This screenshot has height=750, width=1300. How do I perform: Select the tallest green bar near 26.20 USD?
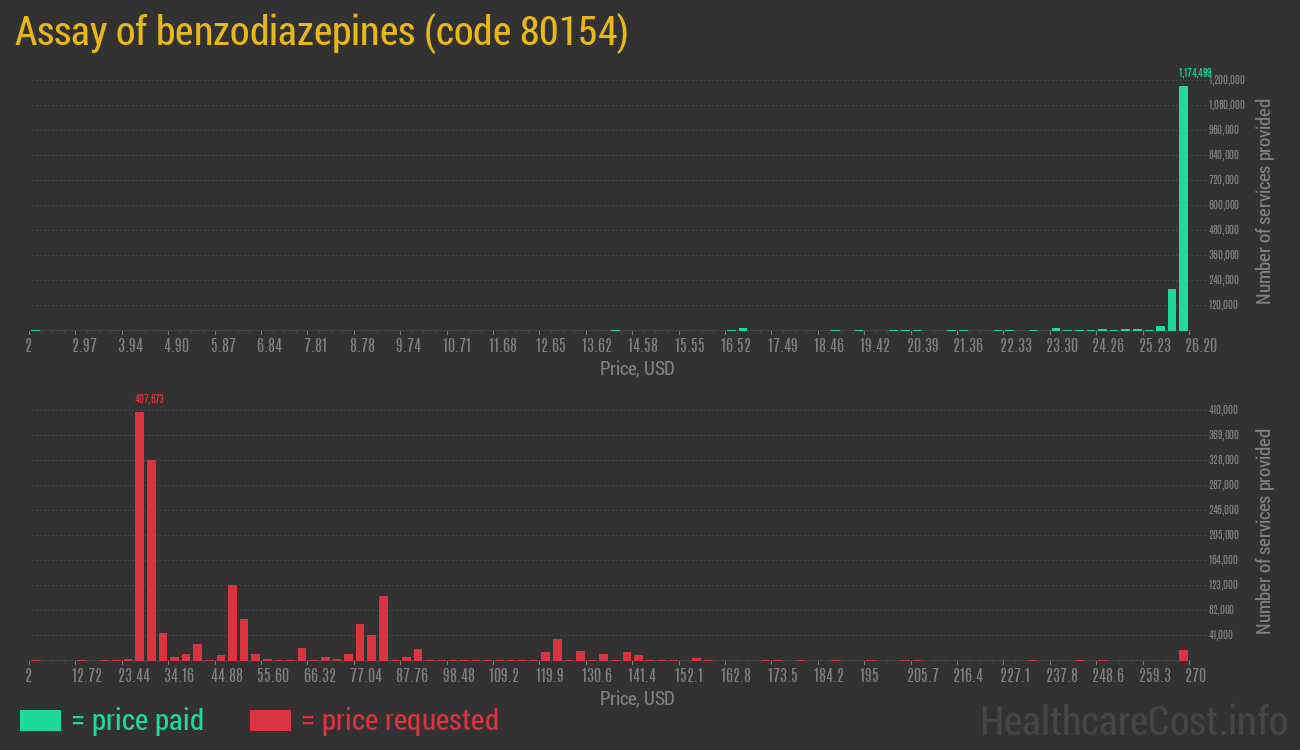click(x=1184, y=208)
